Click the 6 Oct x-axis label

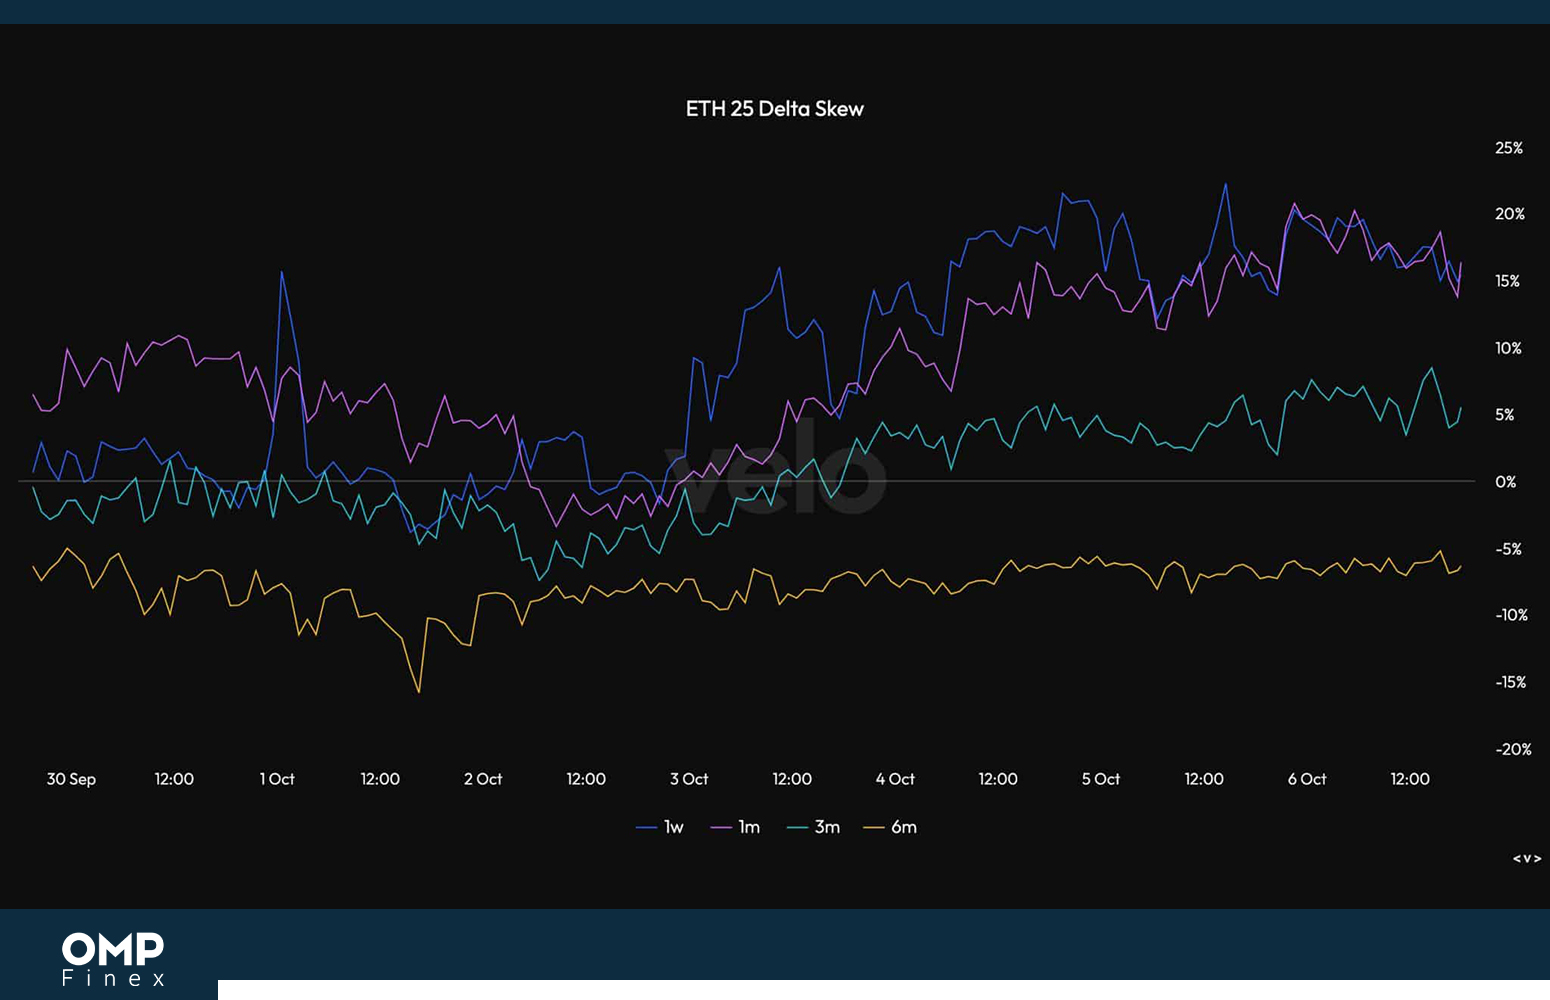1307,779
